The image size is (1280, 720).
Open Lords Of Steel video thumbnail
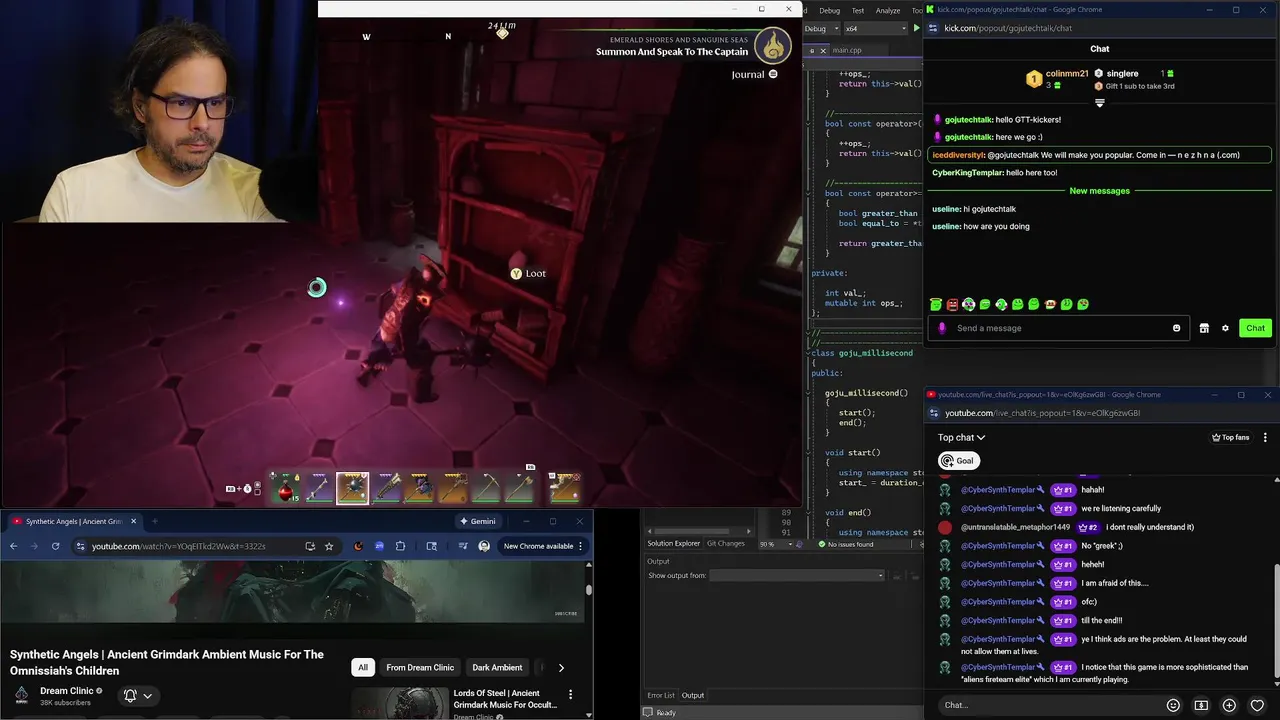398,703
